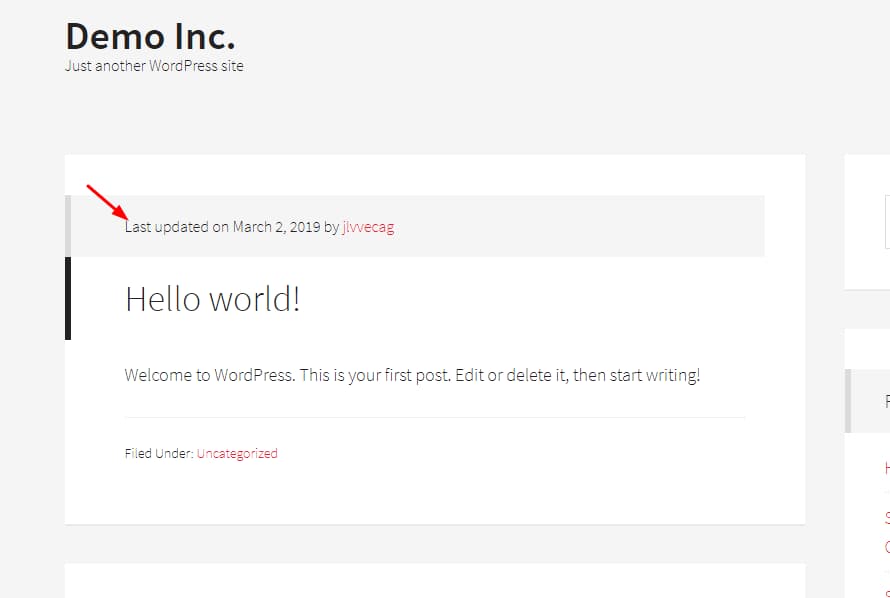Open the Hello world! post title
The image size is (890, 598).
[x=213, y=298]
